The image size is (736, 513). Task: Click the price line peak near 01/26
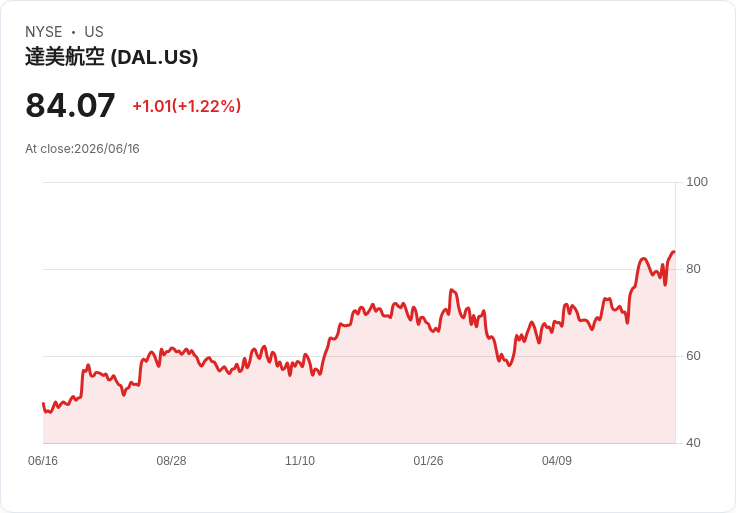click(x=452, y=291)
